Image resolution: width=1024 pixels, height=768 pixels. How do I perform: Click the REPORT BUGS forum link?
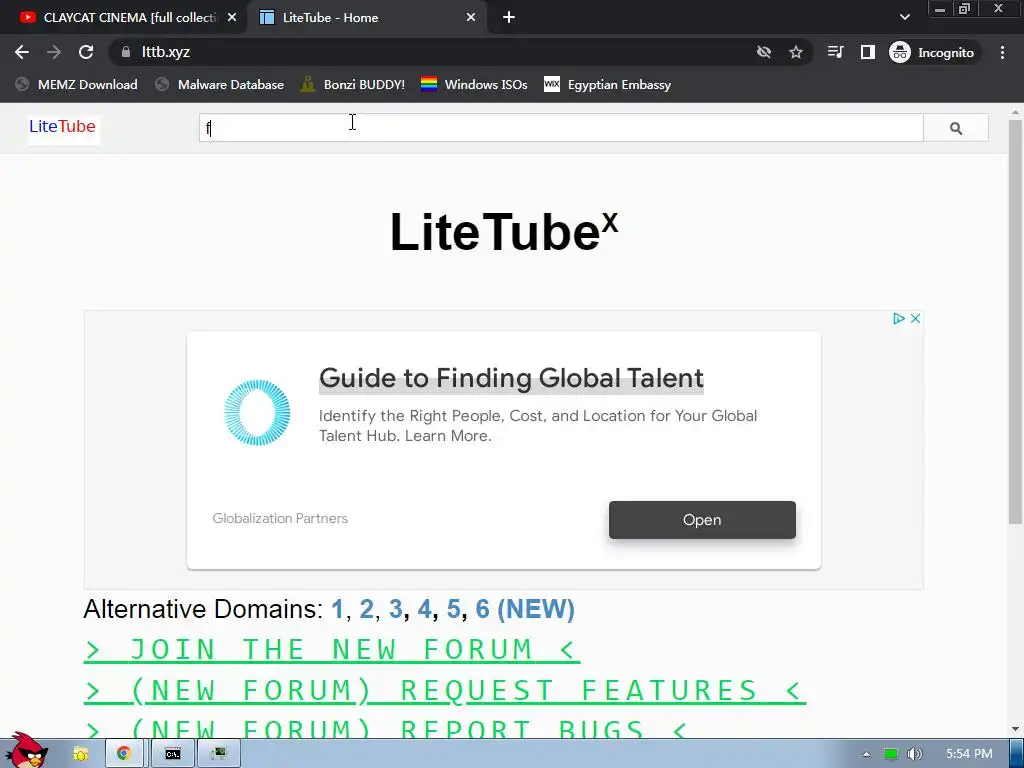tap(388, 729)
